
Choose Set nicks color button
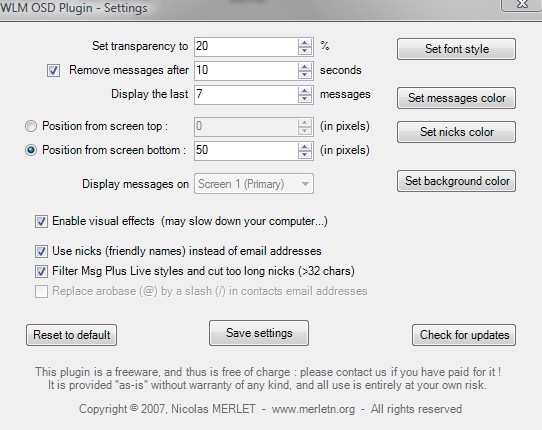tap(456, 132)
